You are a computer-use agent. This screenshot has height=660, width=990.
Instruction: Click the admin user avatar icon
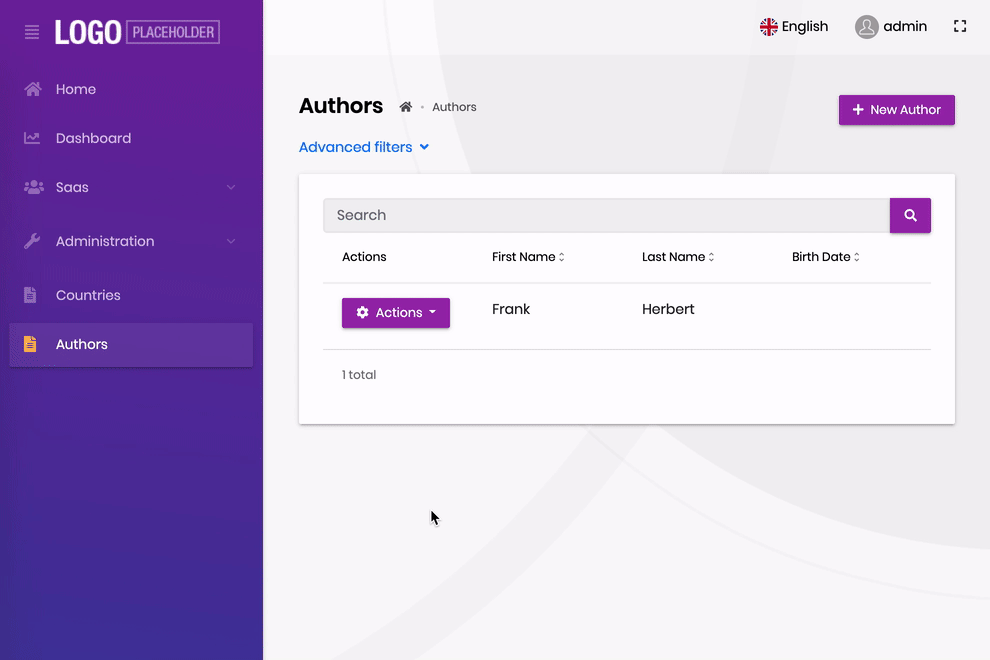point(866,27)
